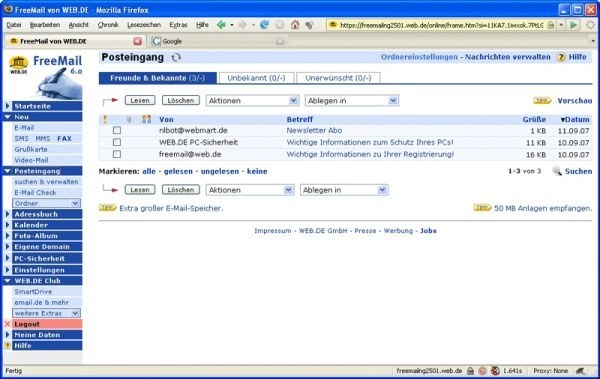
Task: Open the tab list dropdown at tab bar right
Action: point(593,41)
